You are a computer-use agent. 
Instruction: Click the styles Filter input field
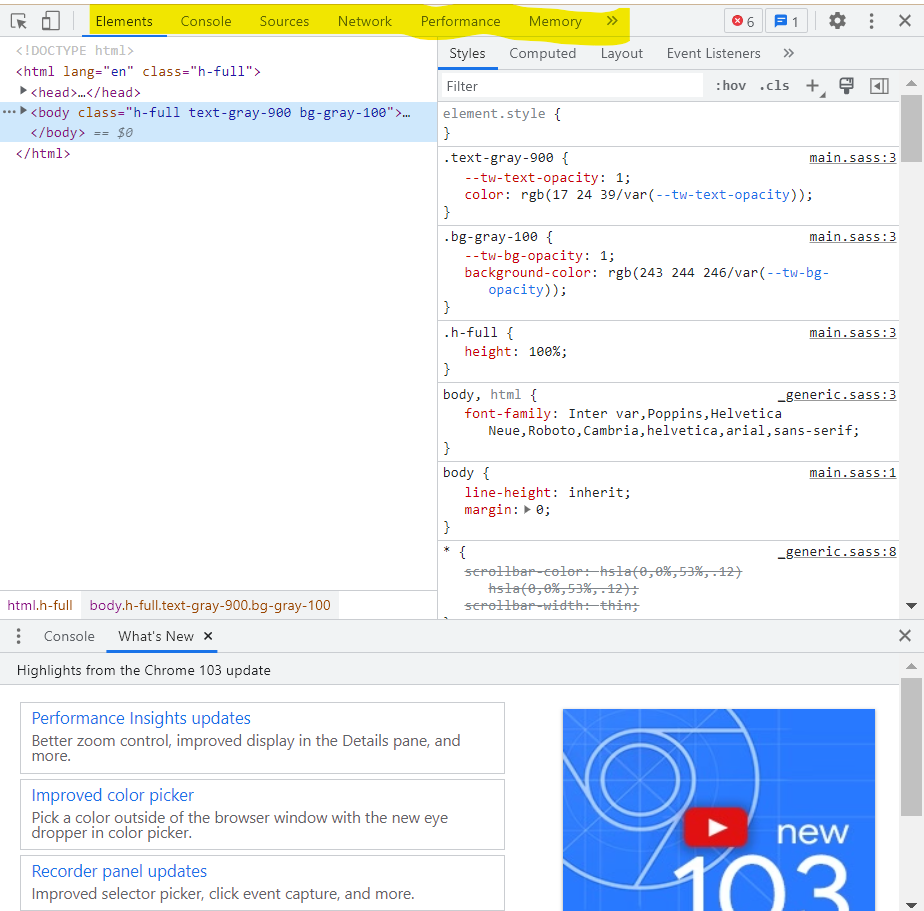tap(570, 86)
